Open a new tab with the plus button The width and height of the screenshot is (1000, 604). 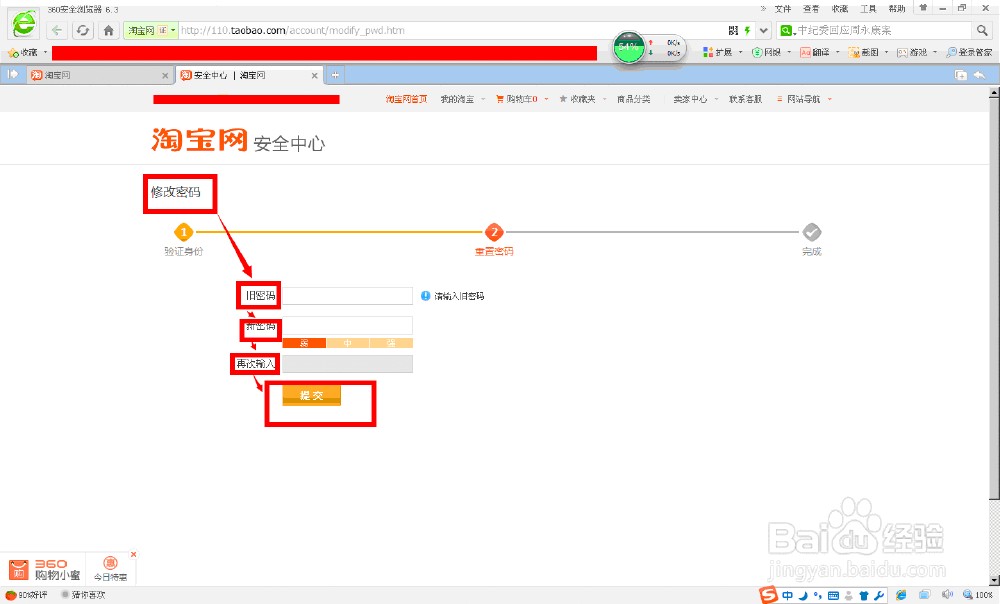tap(335, 75)
